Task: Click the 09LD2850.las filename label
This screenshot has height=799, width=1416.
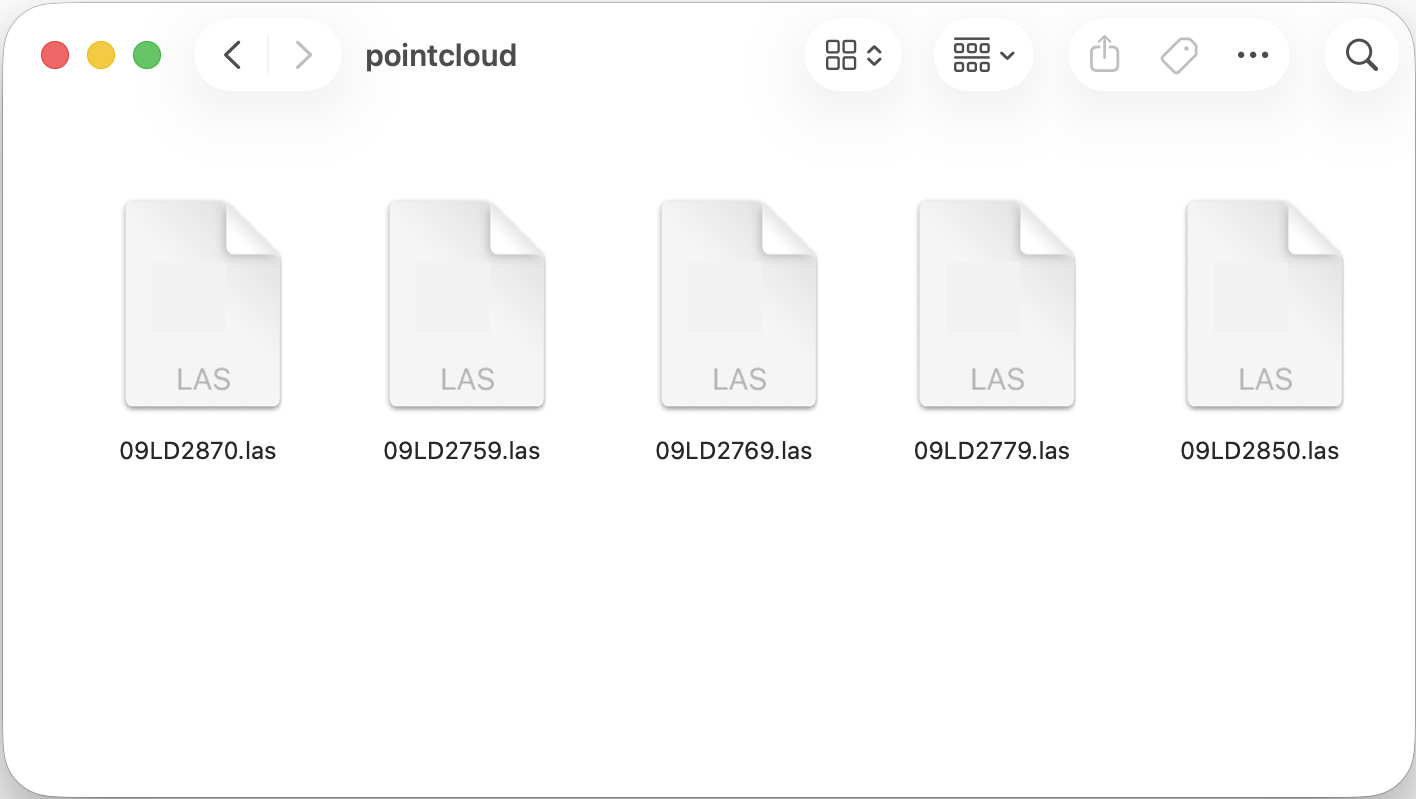Action: [x=1260, y=451]
